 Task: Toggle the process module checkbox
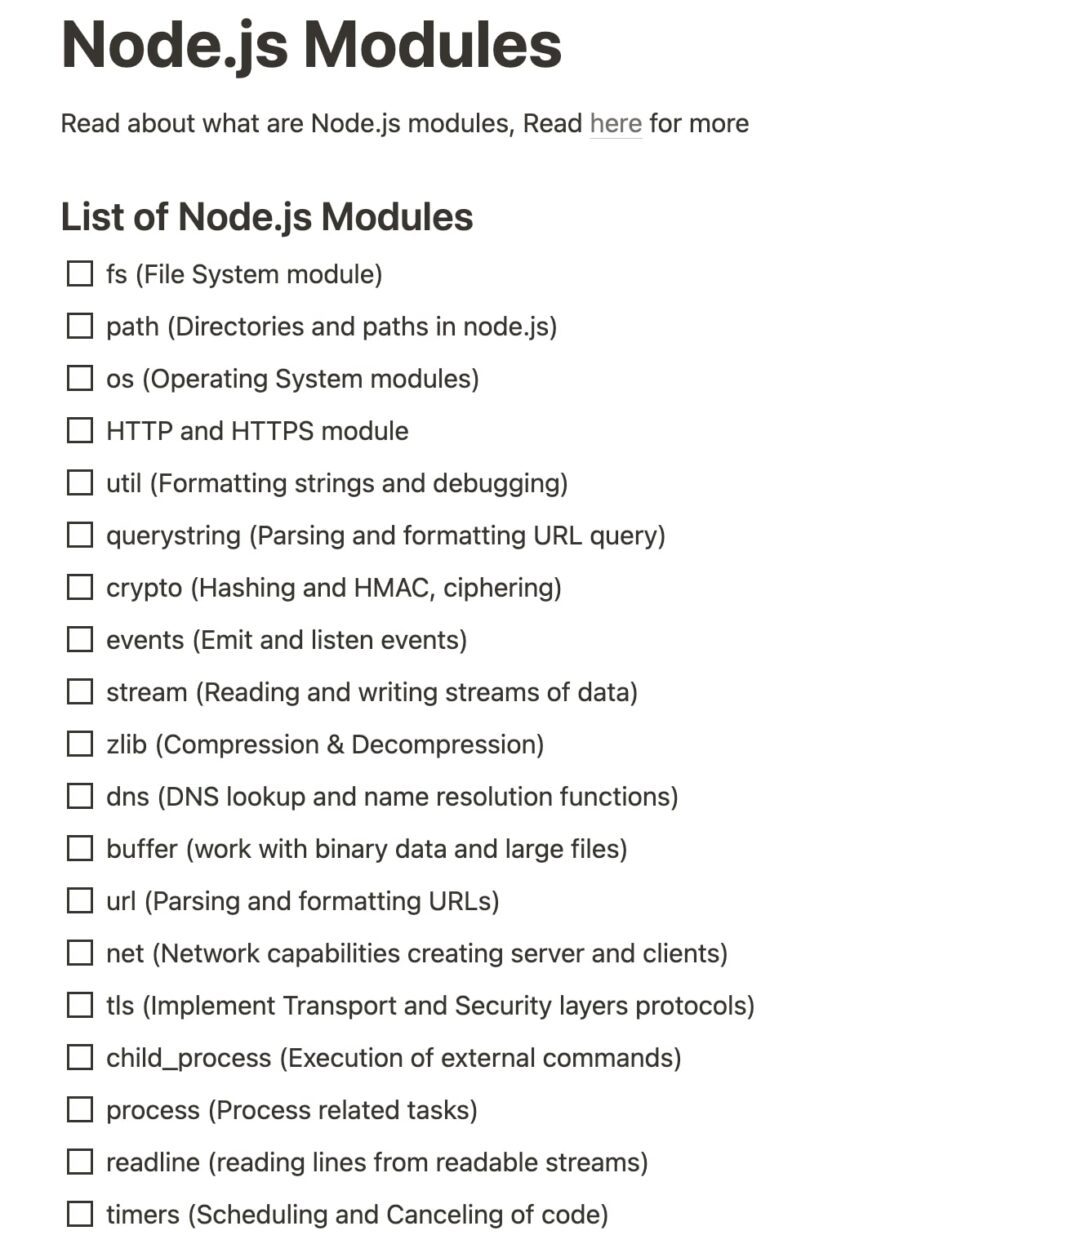tap(80, 1109)
